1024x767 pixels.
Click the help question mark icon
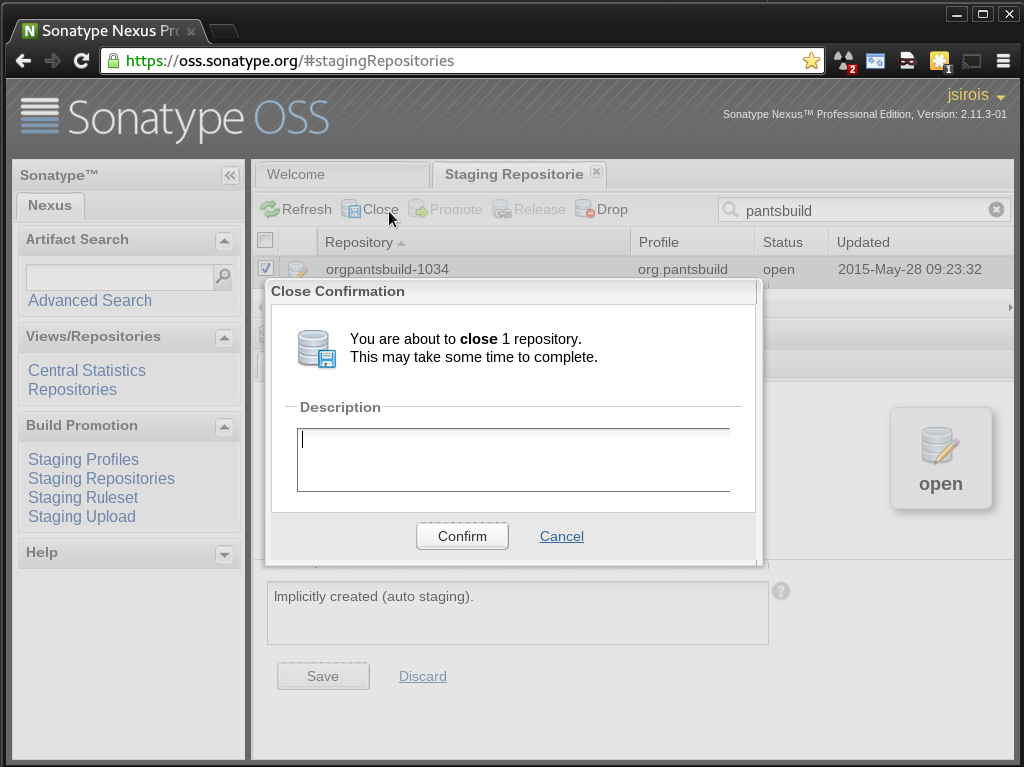[x=781, y=591]
